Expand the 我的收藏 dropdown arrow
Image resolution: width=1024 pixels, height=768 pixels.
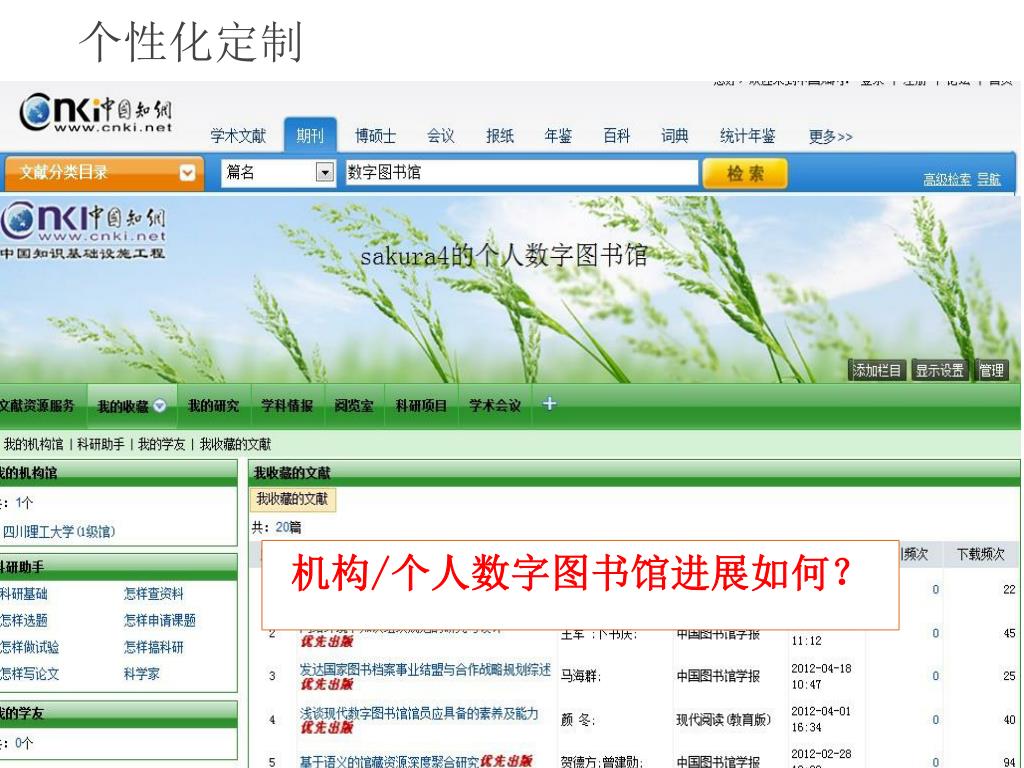(x=159, y=406)
